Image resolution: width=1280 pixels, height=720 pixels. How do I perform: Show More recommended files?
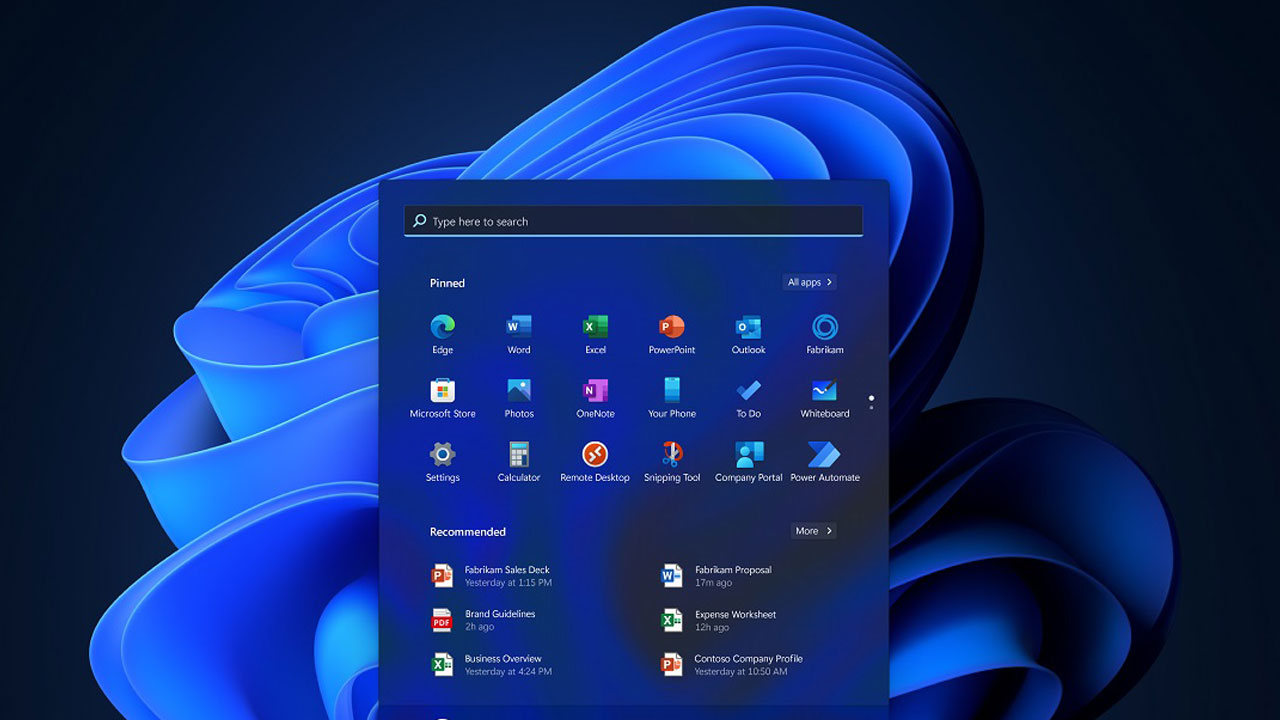click(x=813, y=531)
